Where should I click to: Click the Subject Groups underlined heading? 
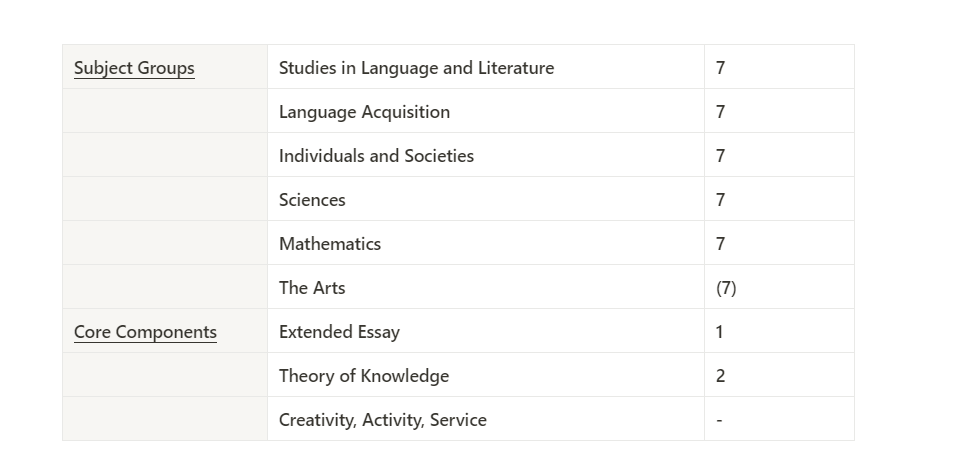point(134,68)
